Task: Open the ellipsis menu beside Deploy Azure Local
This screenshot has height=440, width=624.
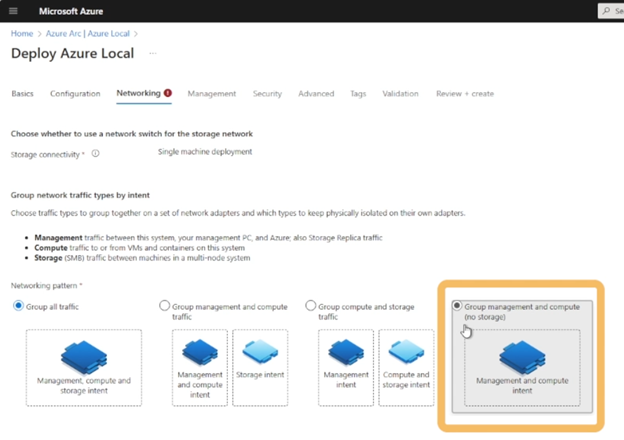Action: click(x=153, y=53)
